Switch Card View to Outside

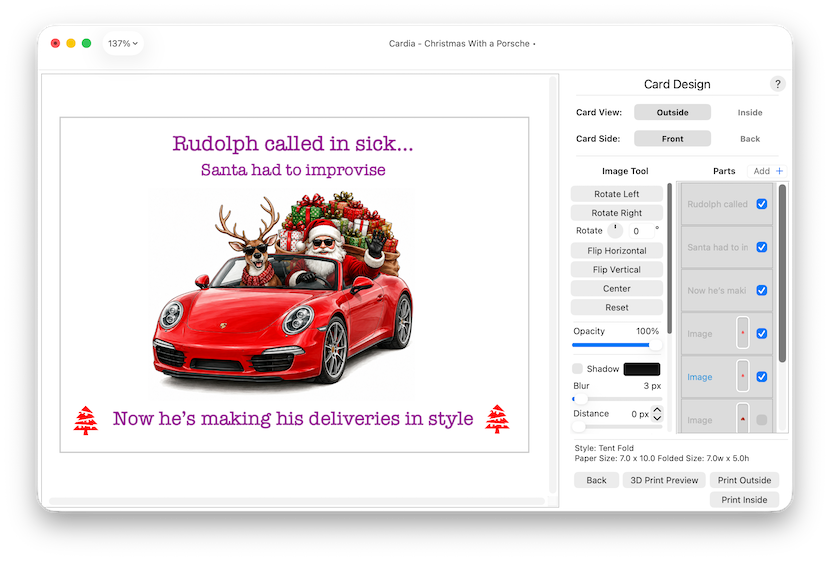click(672, 112)
